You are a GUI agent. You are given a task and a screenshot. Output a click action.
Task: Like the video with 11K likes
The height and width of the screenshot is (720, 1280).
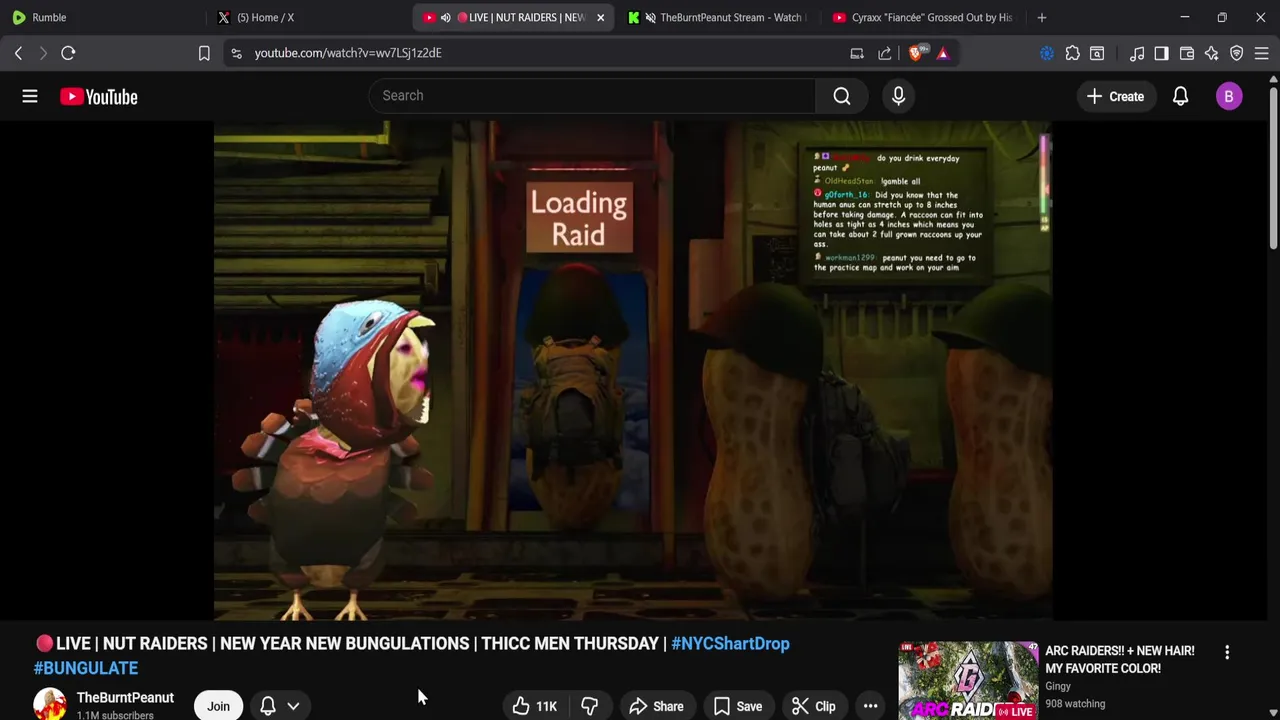(x=534, y=706)
